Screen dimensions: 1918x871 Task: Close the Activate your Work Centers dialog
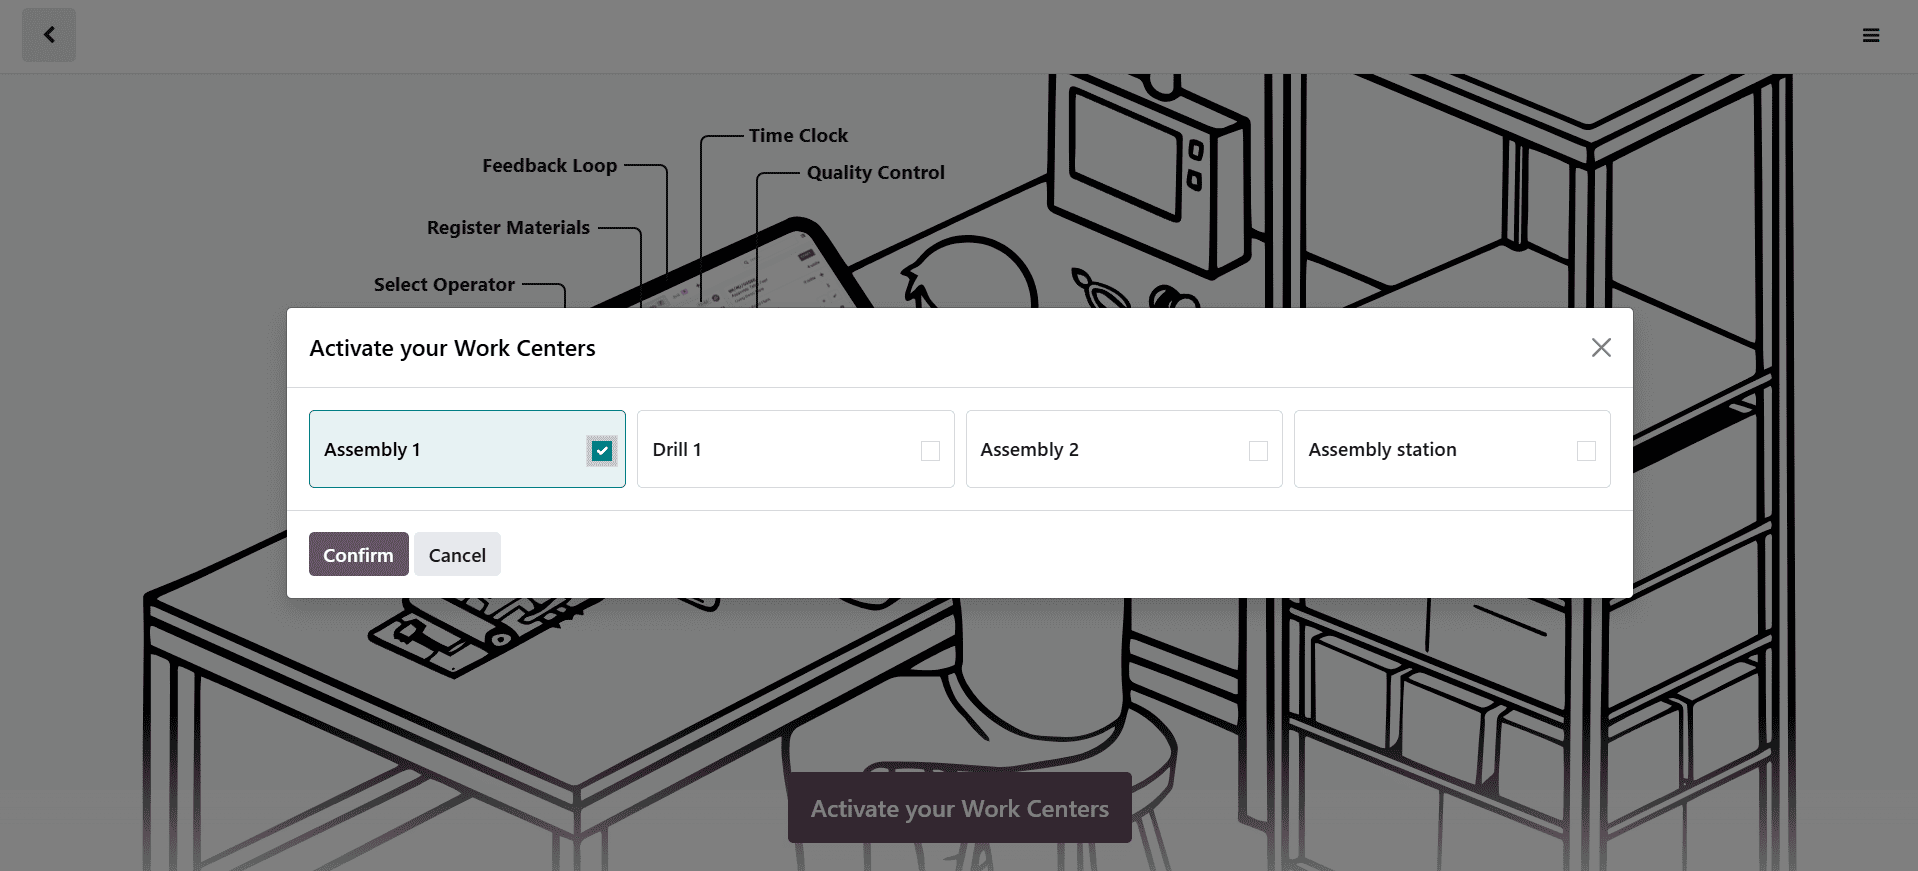click(x=1601, y=347)
